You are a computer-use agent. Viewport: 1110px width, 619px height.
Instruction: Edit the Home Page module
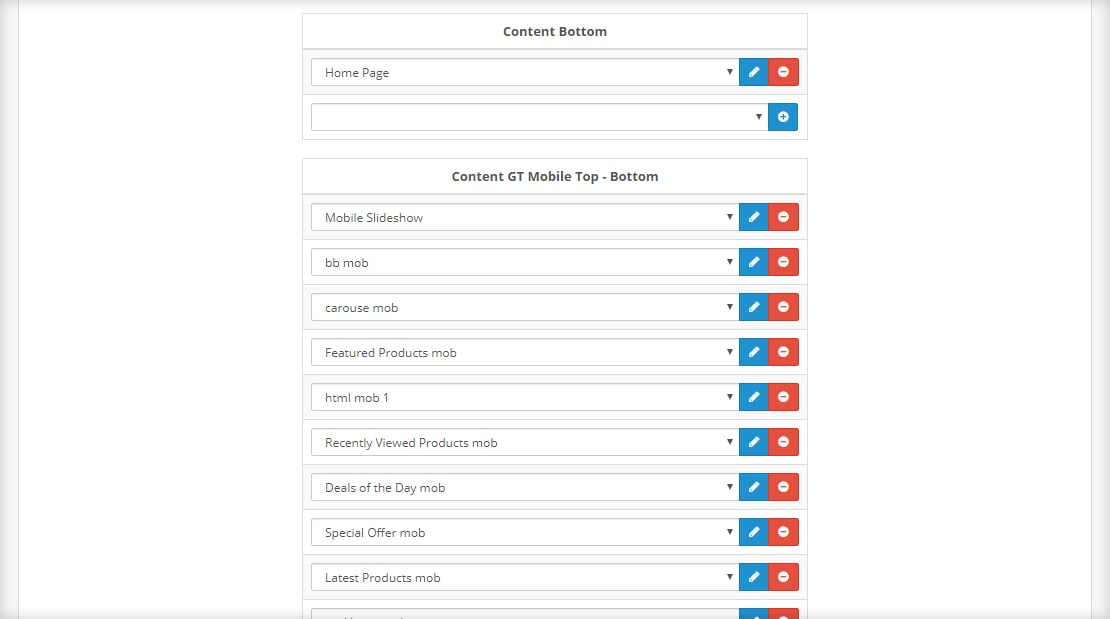[754, 72]
